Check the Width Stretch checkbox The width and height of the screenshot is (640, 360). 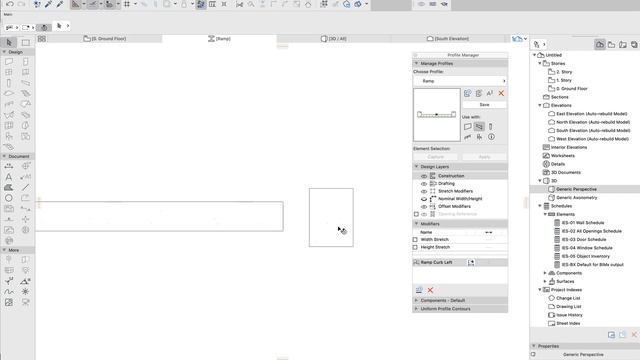coord(416,240)
